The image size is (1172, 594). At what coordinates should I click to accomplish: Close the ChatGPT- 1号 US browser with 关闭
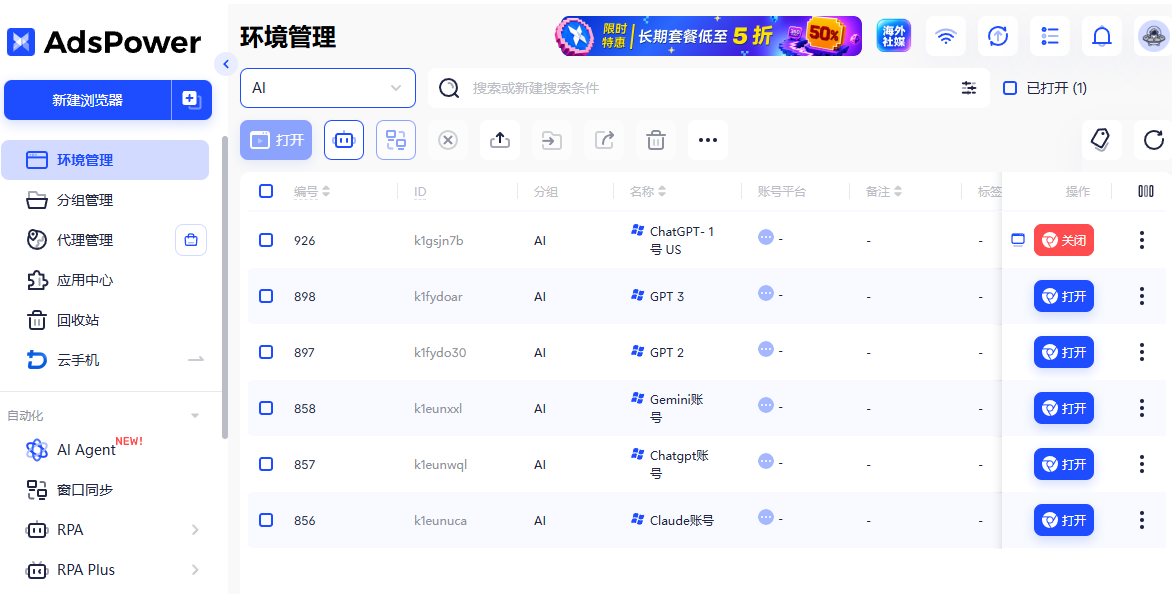[1064, 240]
